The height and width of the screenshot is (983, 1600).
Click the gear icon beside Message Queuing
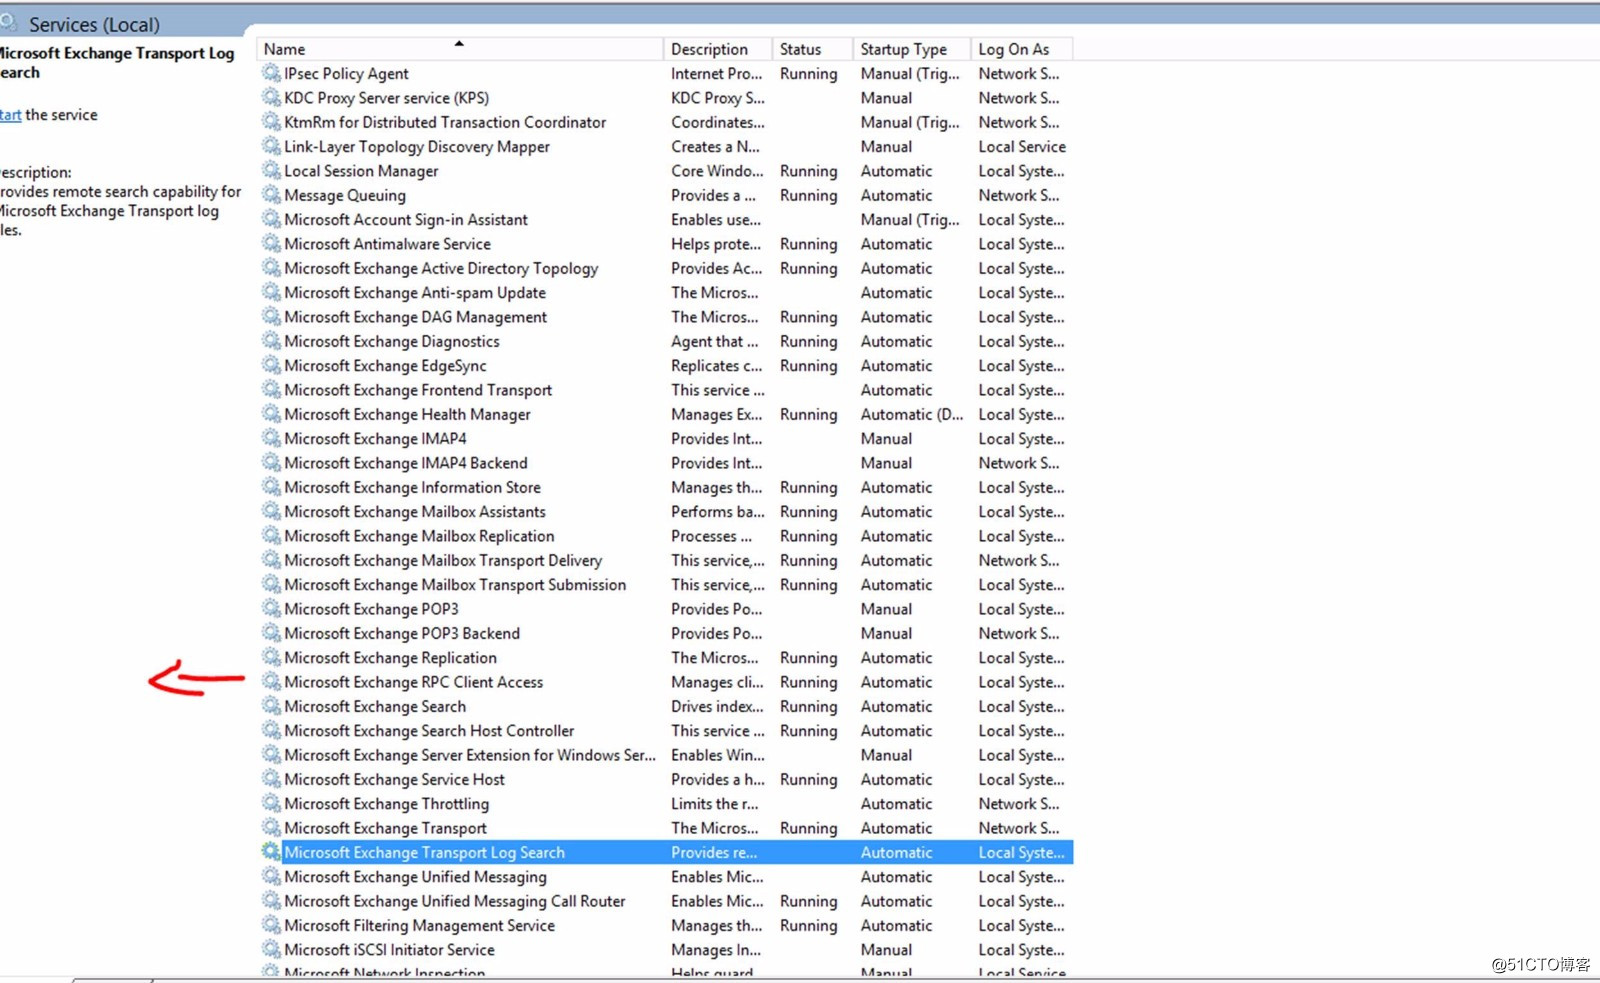[271, 195]
